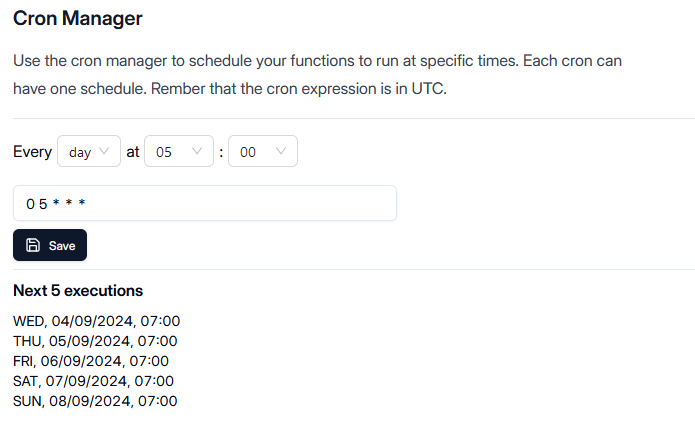Screen dimensions: 695x428
Task: Open the 'day' frequency dropdown
Action: point(89,152)
